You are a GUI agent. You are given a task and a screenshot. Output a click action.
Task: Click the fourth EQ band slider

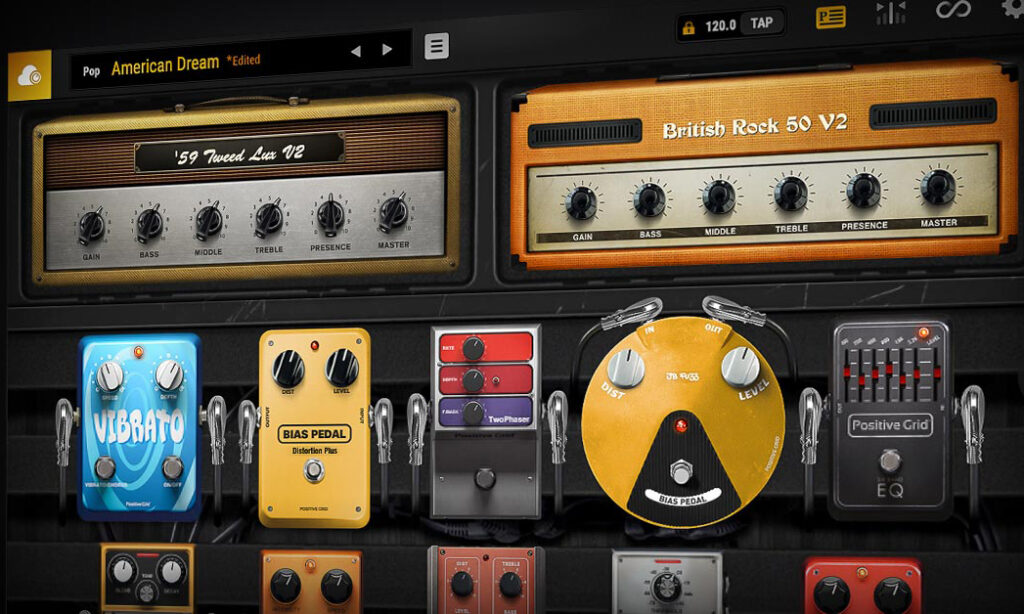[889, 374]
